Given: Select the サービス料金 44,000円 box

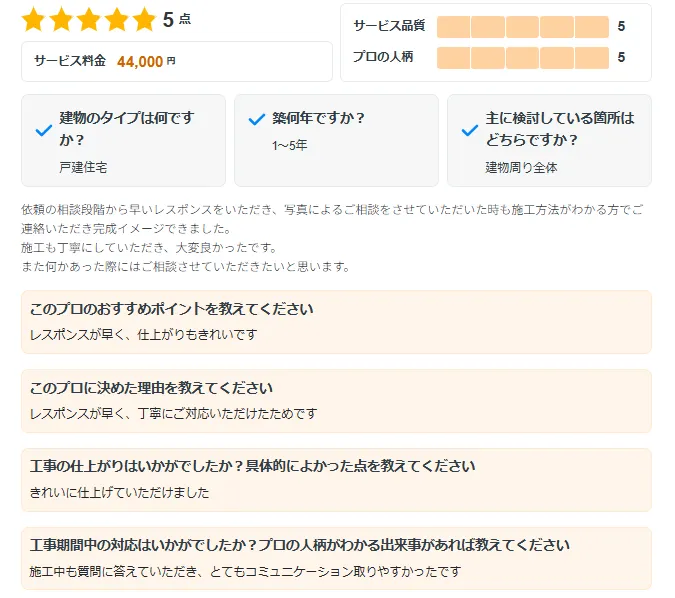Looking at the screenshot, I should tap(176, 61).
